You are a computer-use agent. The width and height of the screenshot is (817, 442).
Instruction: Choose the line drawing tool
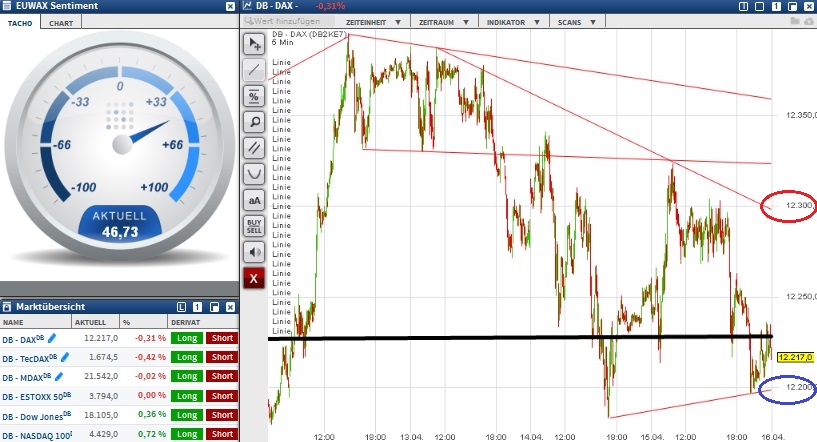click(254, 70)
